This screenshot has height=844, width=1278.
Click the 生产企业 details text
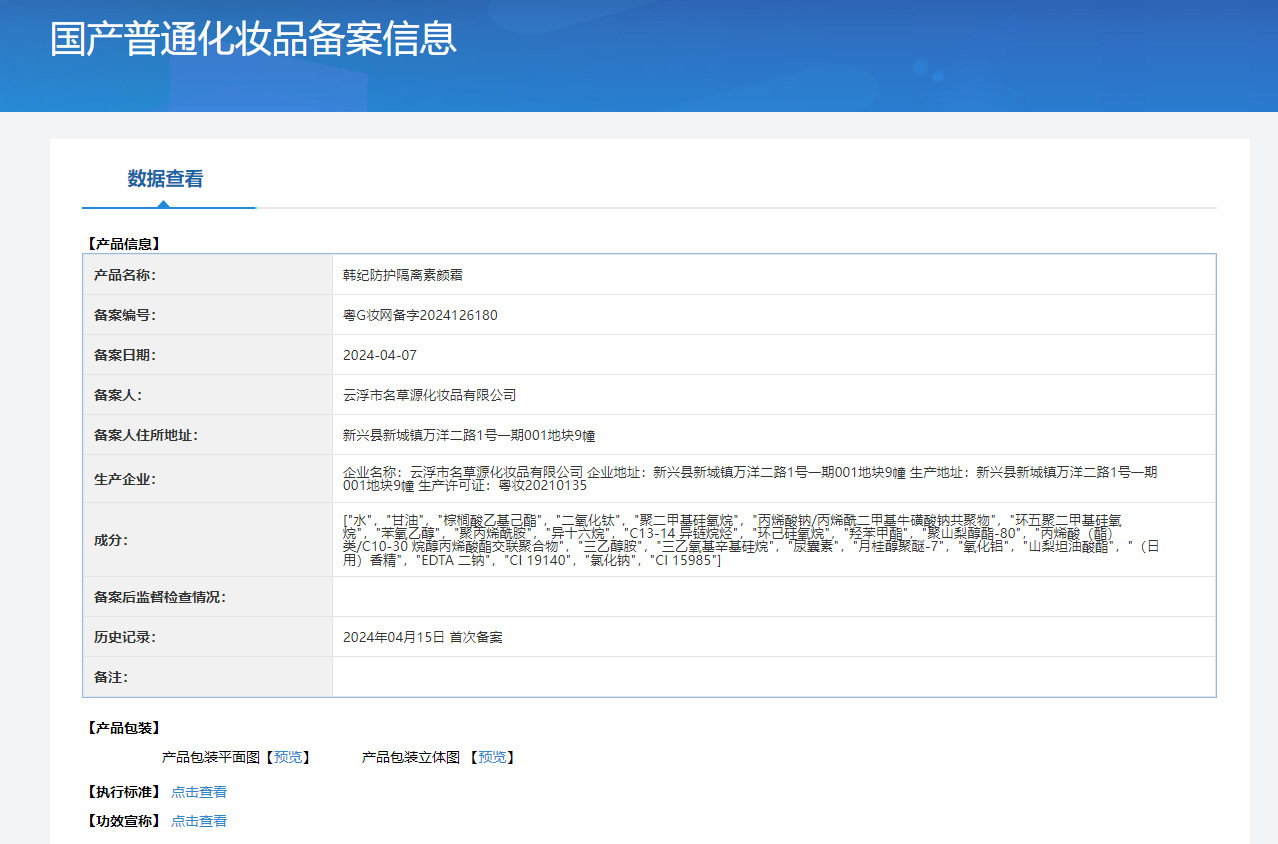750,478
